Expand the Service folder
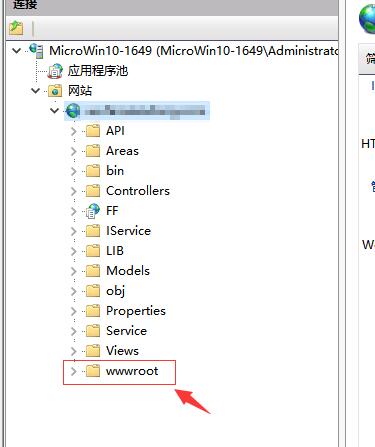This screenshot has height=447, width=375. pos(74,331)
